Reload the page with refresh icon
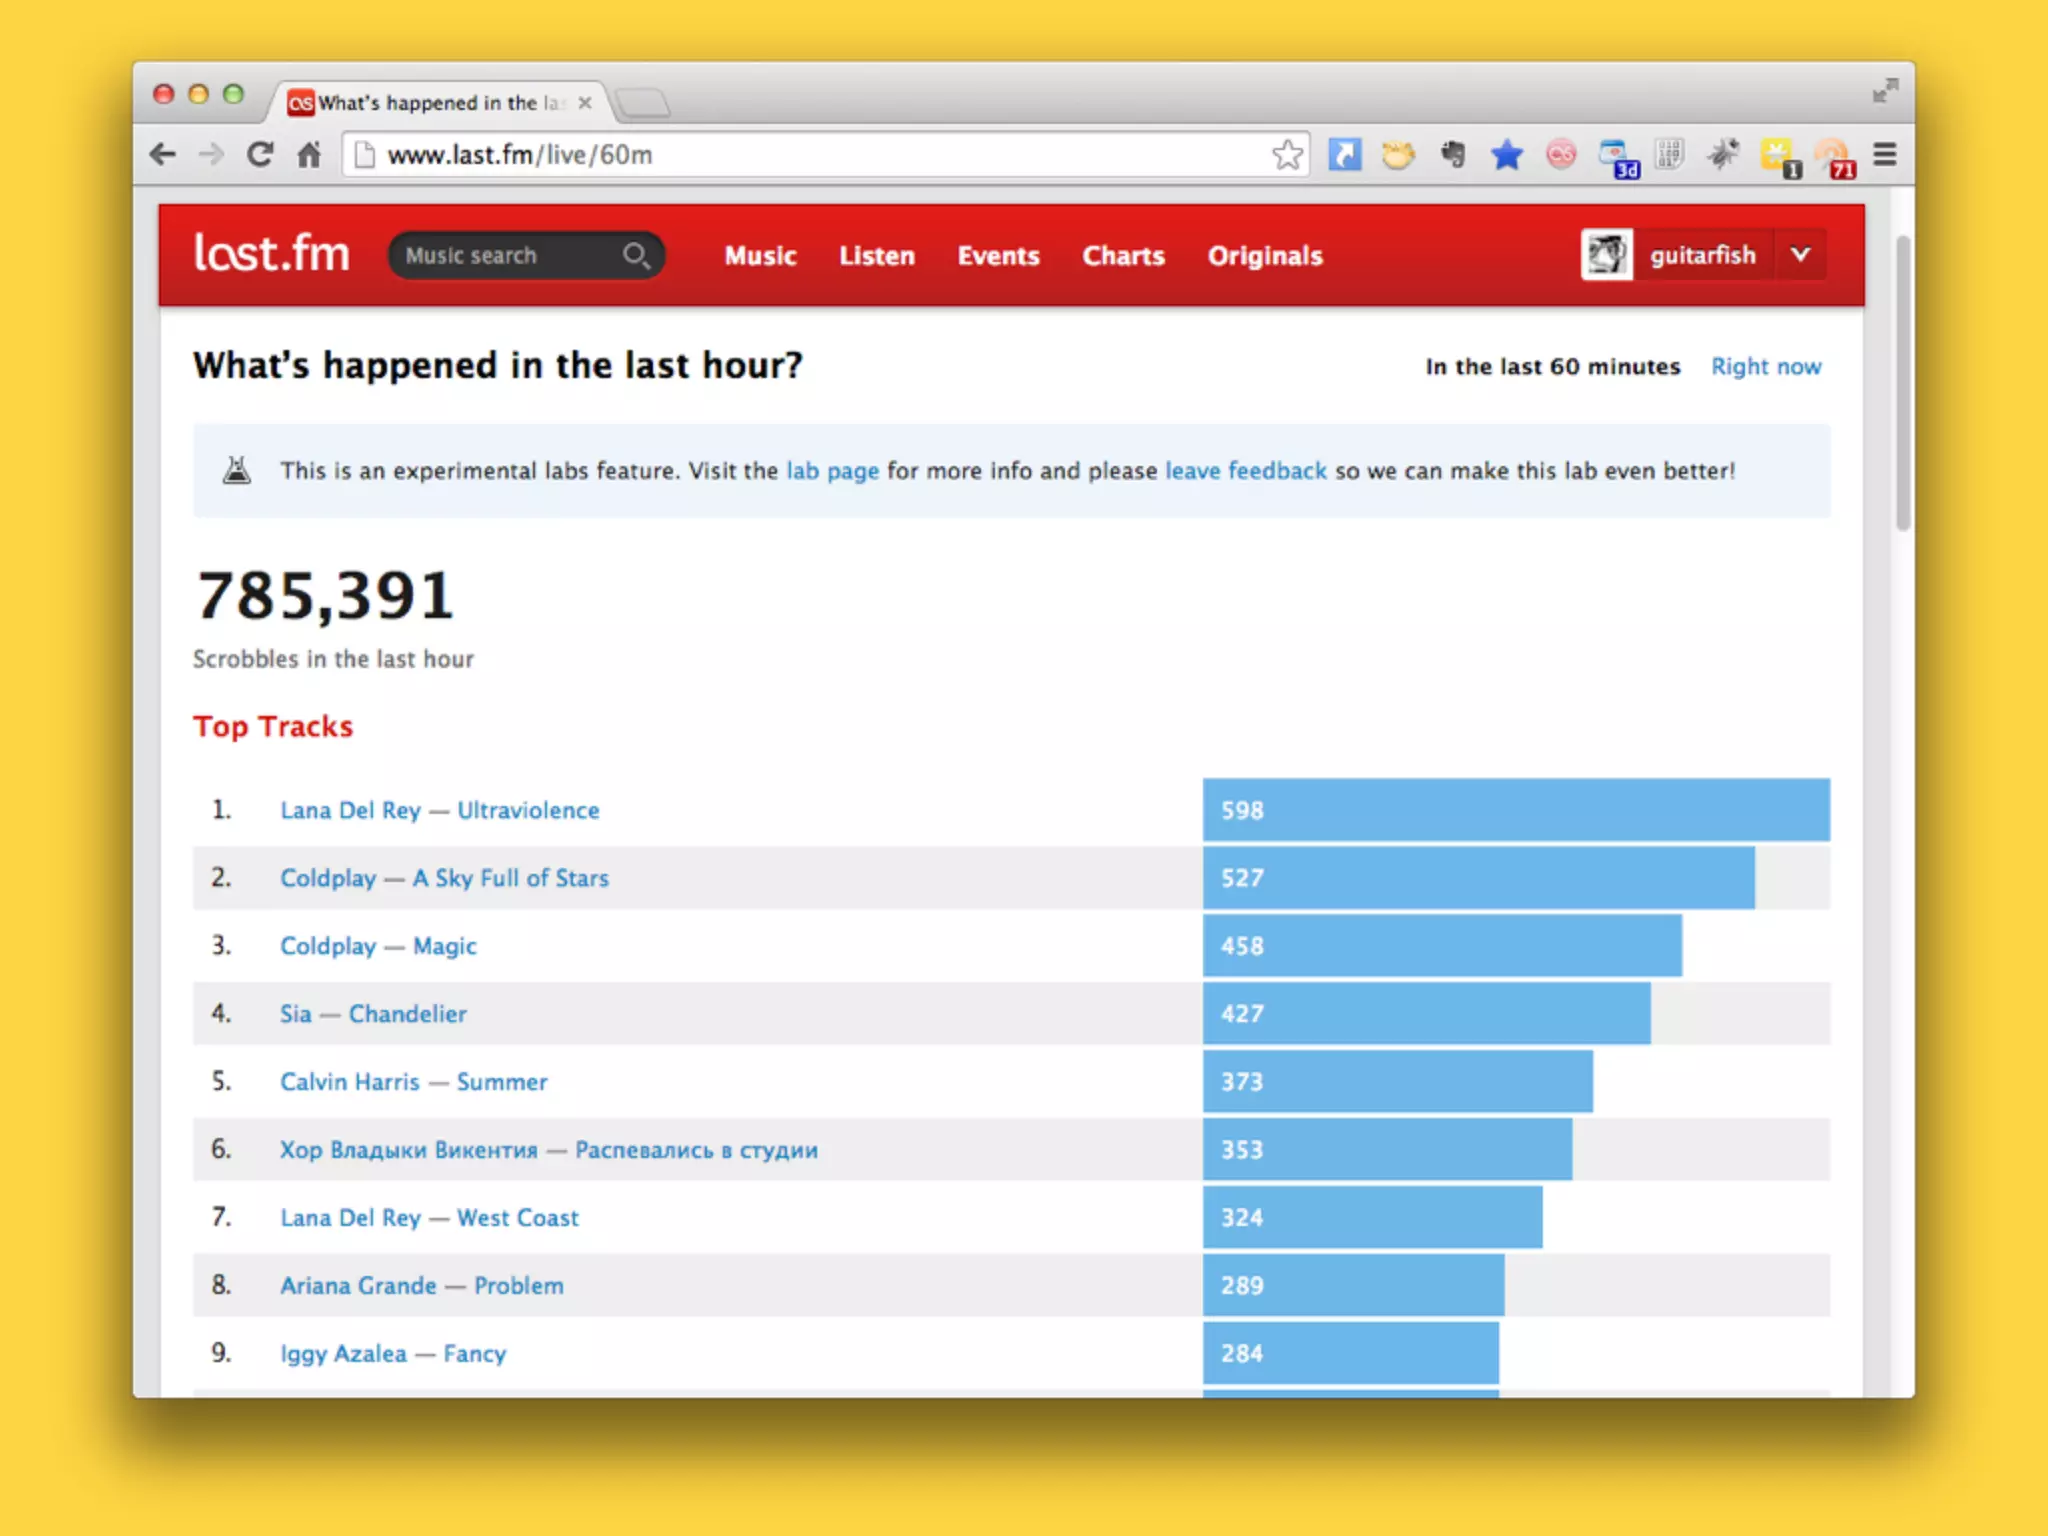This screenshot has height=1536, width=2048. 260,155
